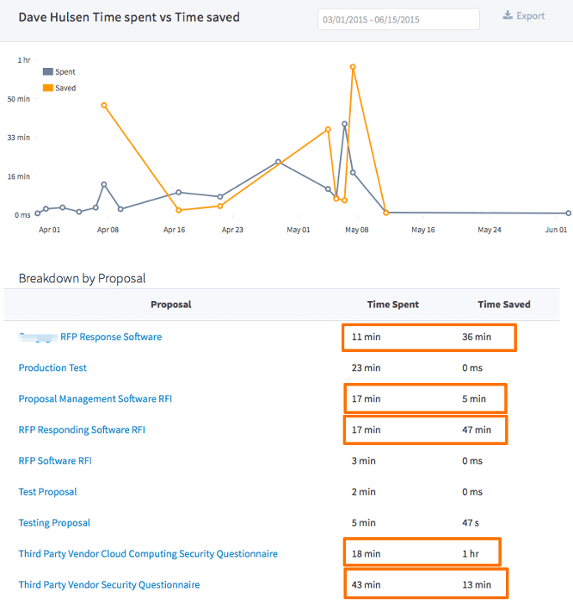Click the 43 min time spent value

click(366, 585)
